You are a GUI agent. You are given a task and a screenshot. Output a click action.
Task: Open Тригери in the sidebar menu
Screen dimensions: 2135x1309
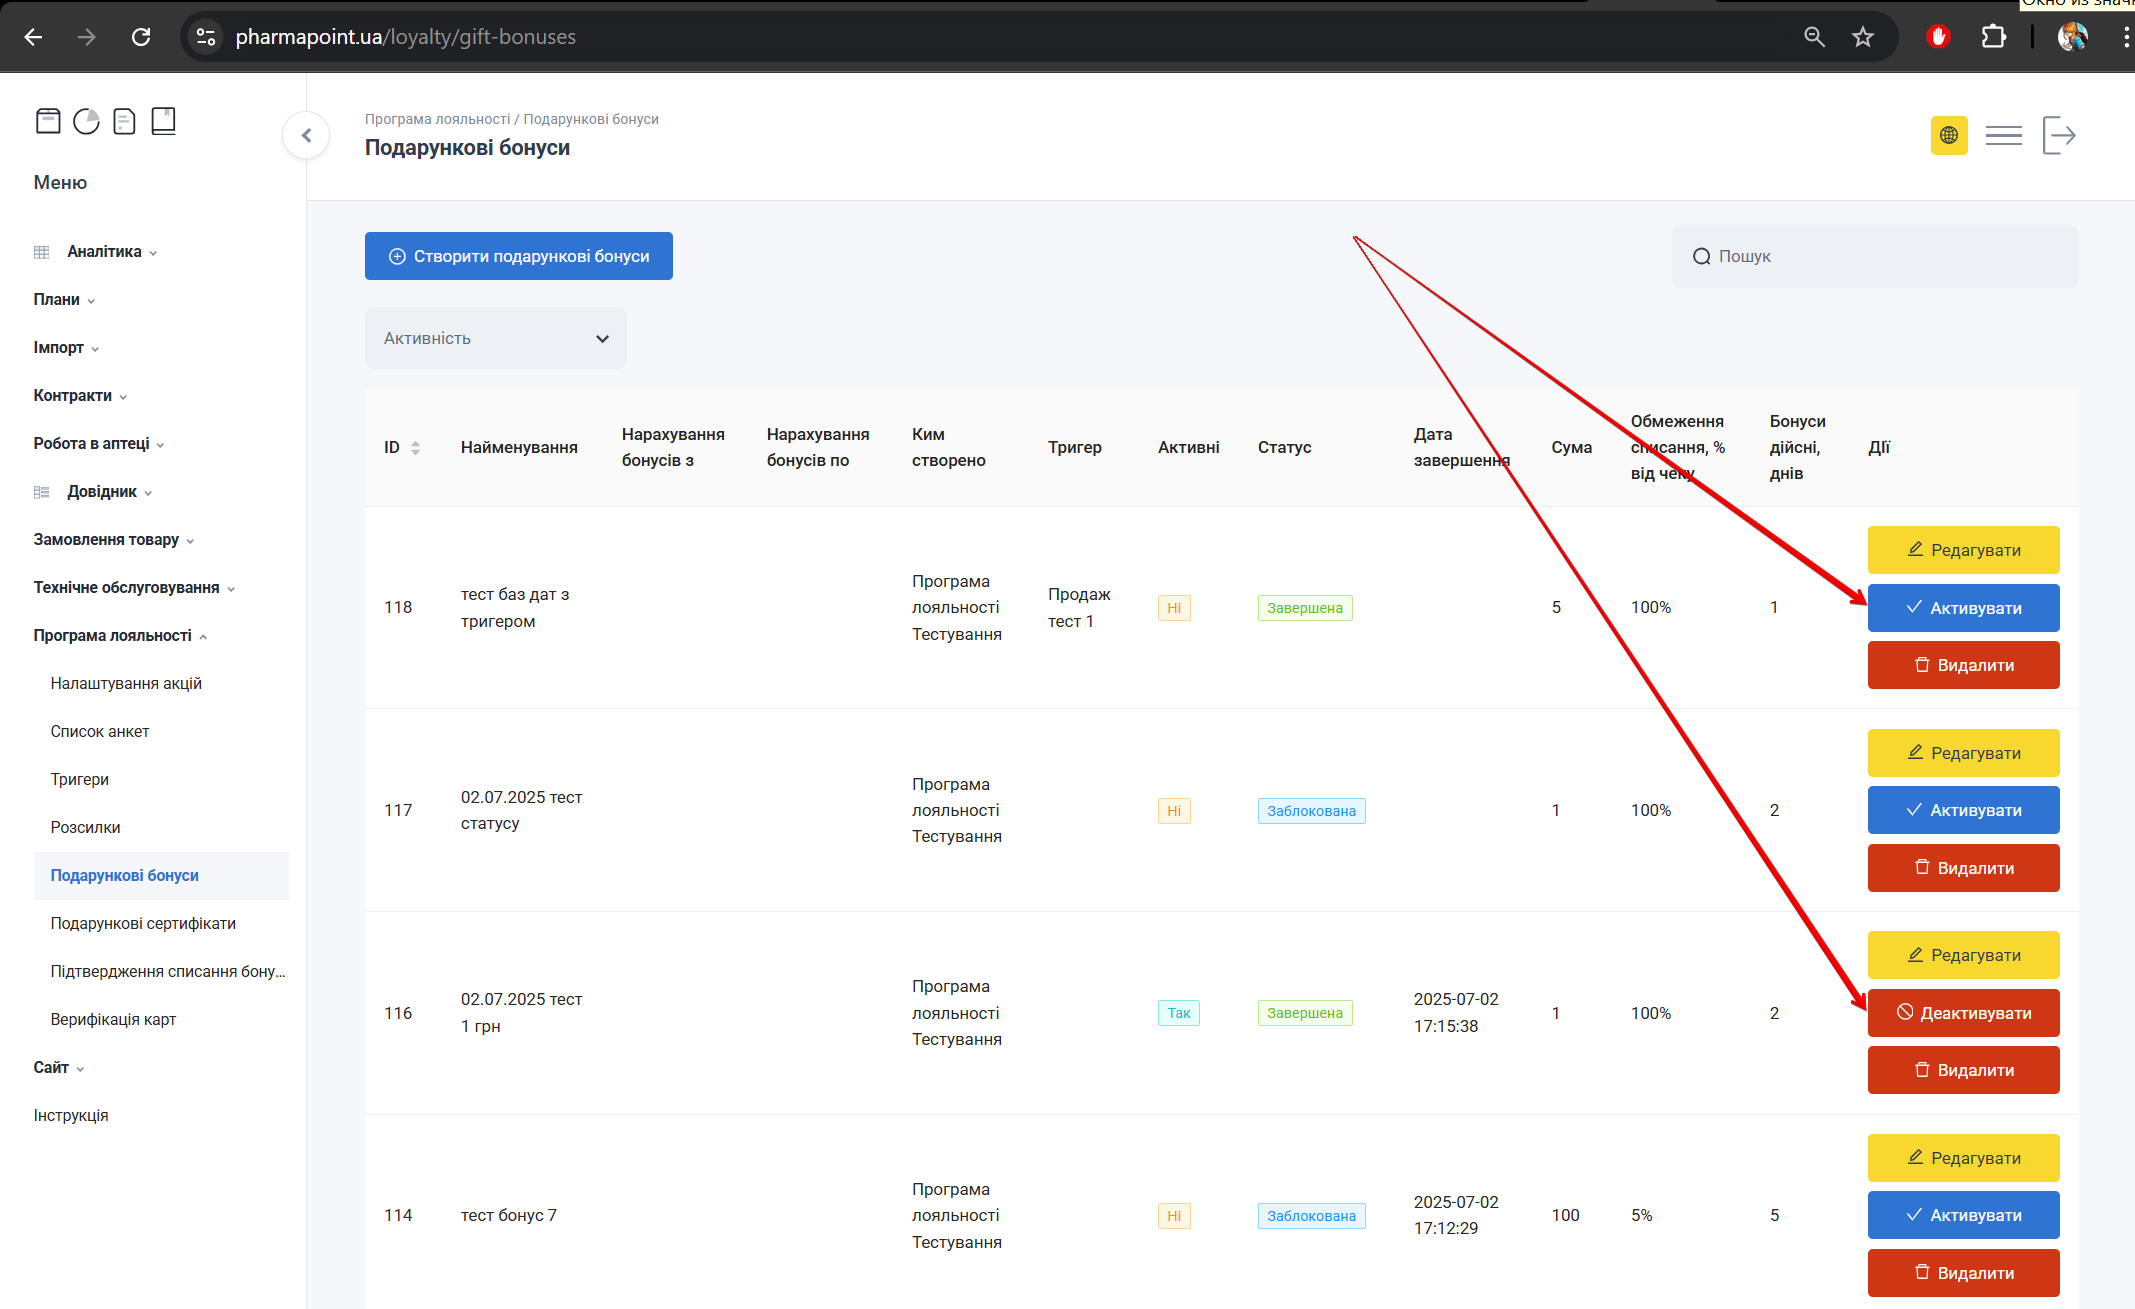[80, 780]
